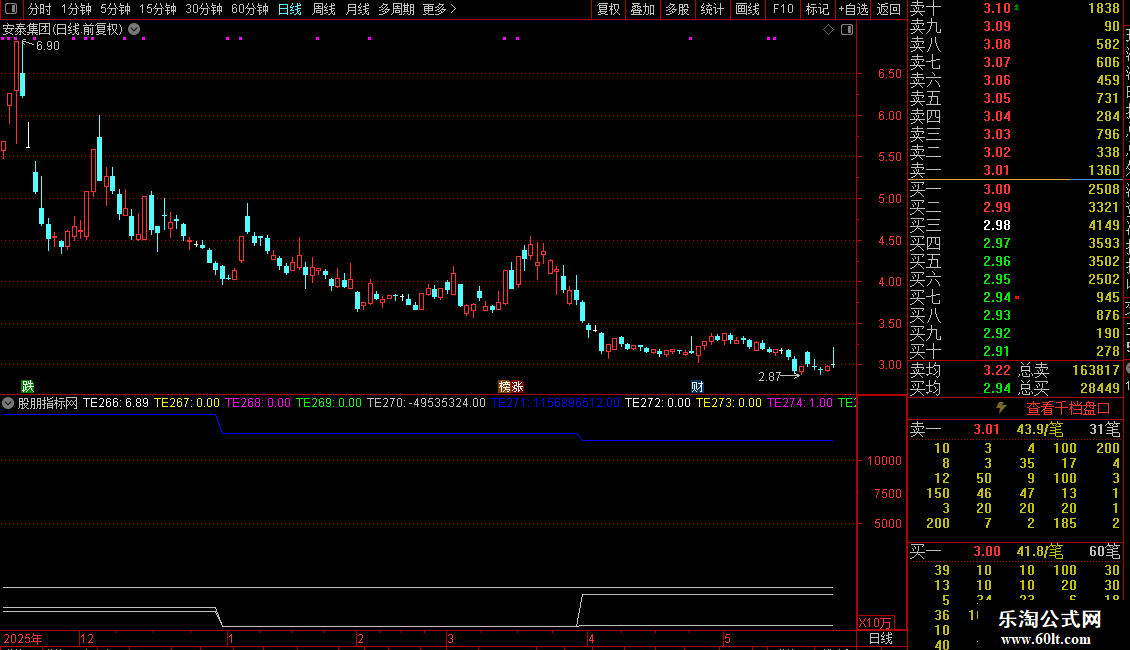Switch to the 分时 intraday view
Image resolution: width=1130 pixels, height=650 pixels.
pos(40,9)
